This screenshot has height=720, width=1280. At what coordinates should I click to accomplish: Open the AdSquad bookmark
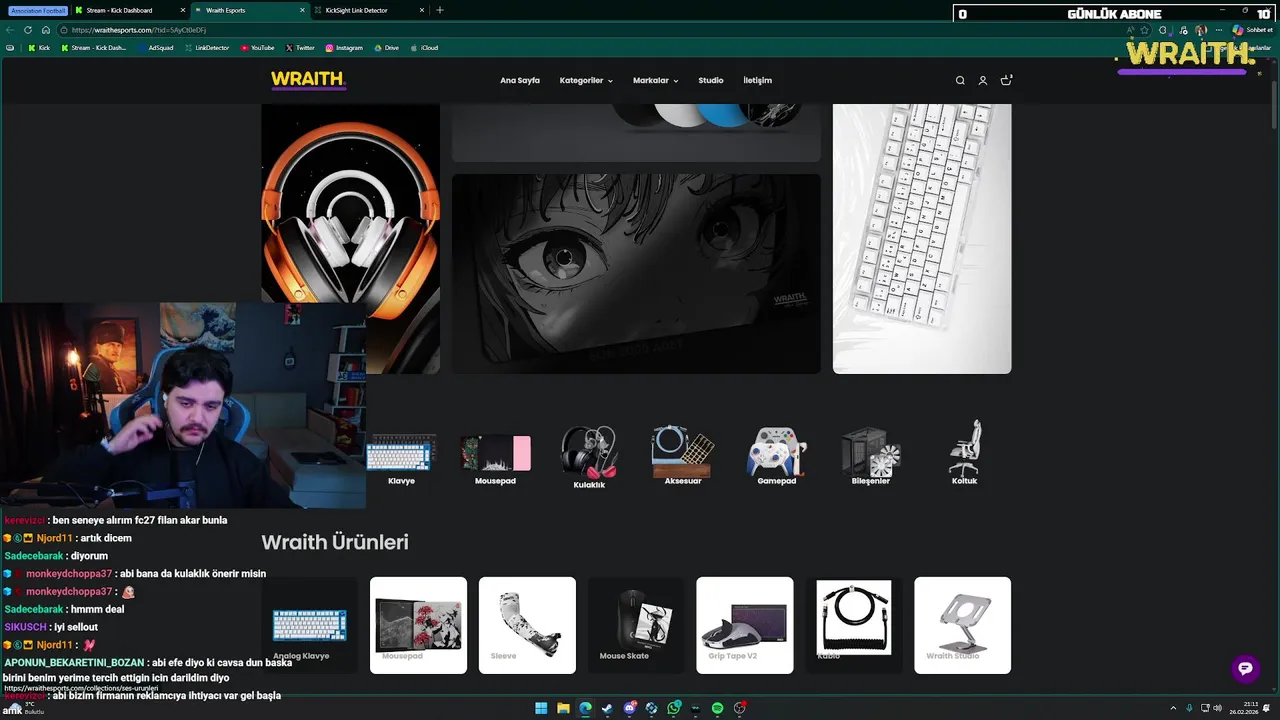(x=155, y=48)
